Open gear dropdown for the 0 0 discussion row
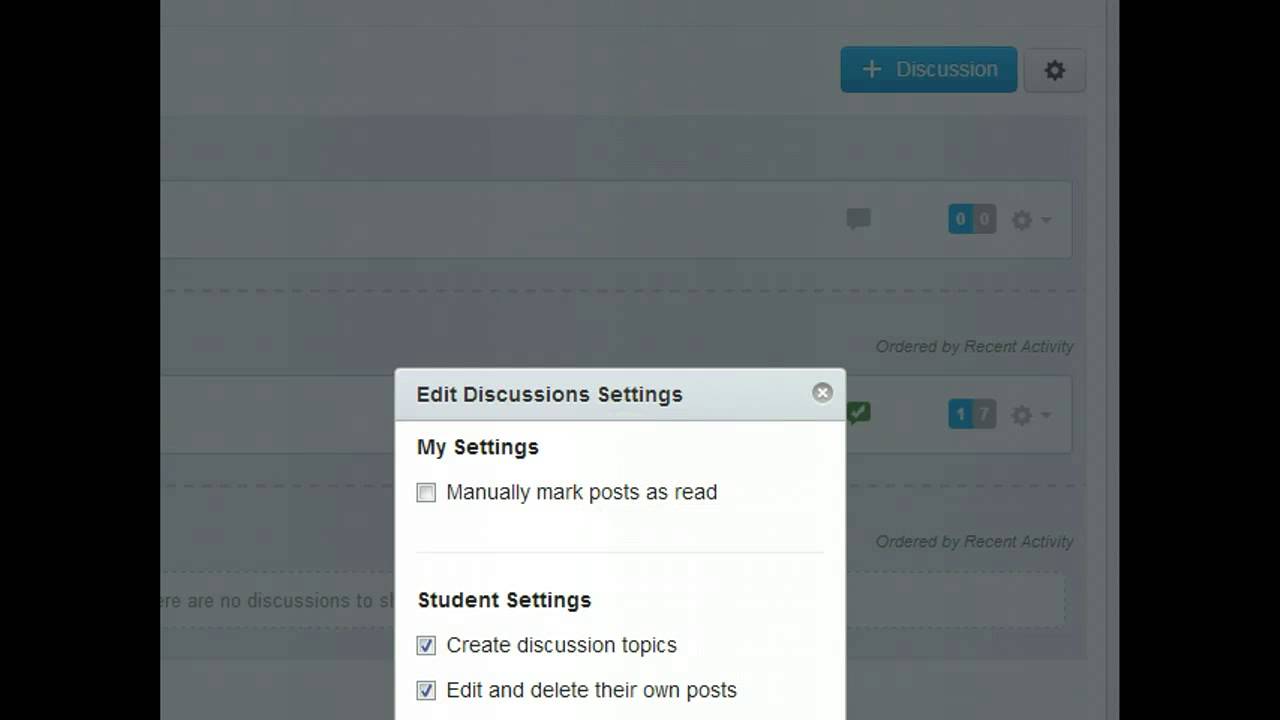Screen dimensions: 1280x720 (1031, 220)
